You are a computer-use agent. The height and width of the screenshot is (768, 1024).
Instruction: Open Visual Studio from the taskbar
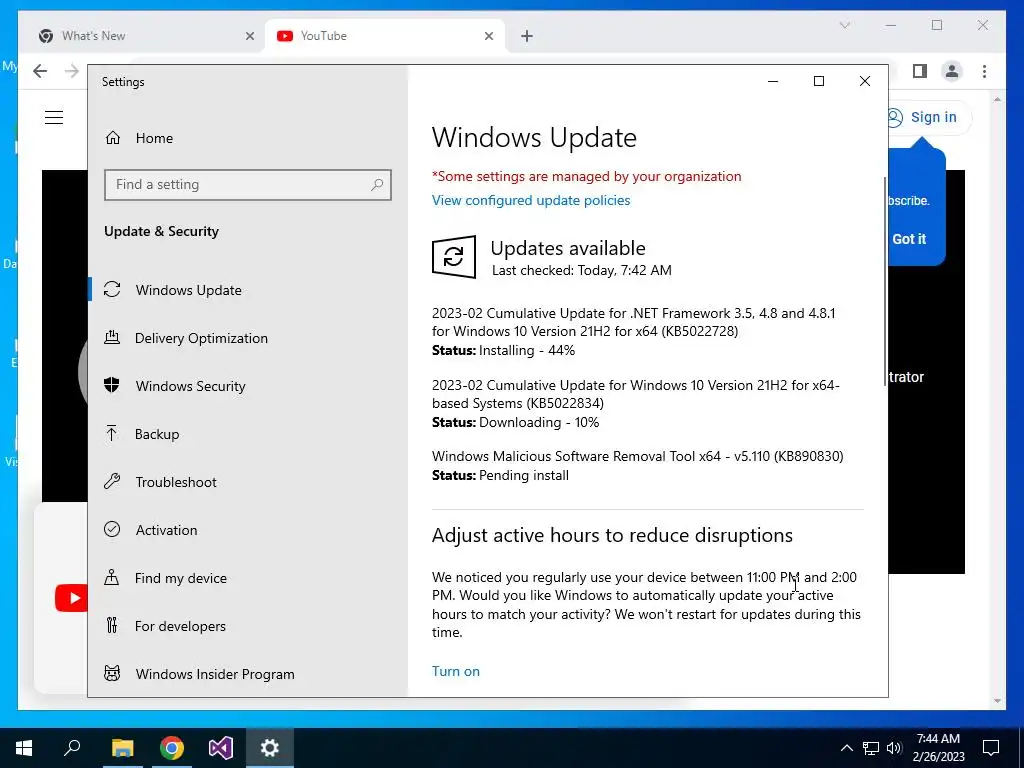point(221,748)
